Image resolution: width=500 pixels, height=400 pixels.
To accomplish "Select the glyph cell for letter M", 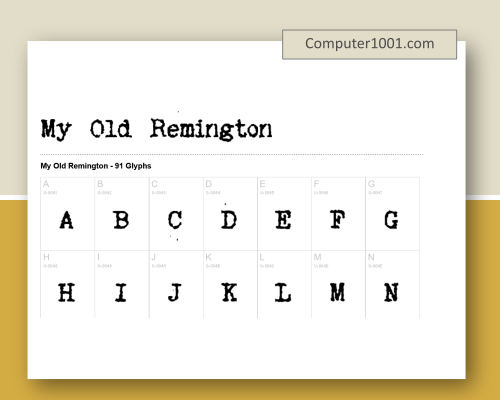I will [338, 284].
